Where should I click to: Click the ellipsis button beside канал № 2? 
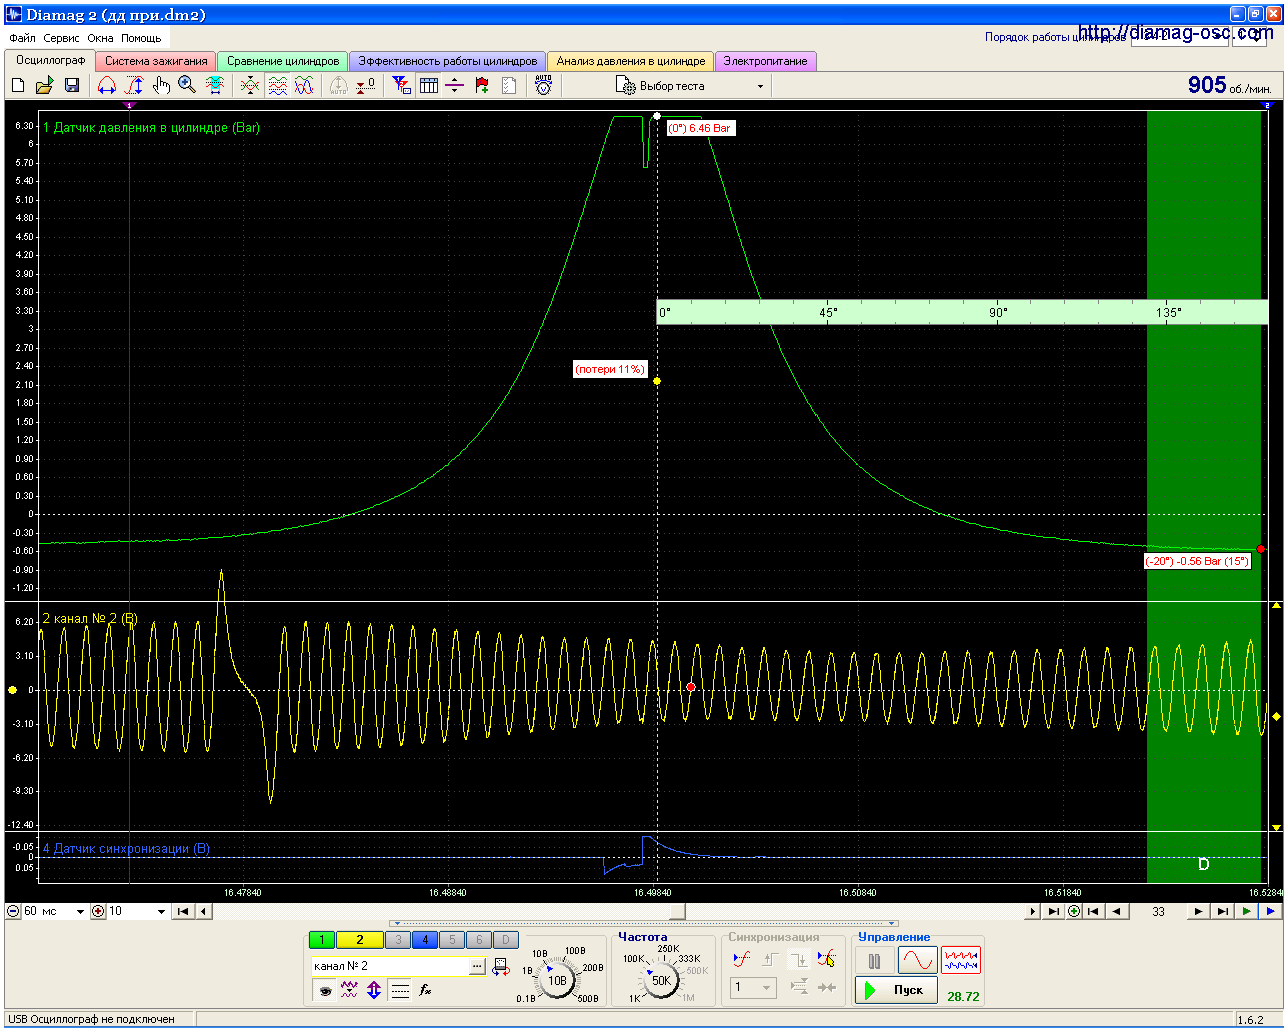click(x=477, y=966)
